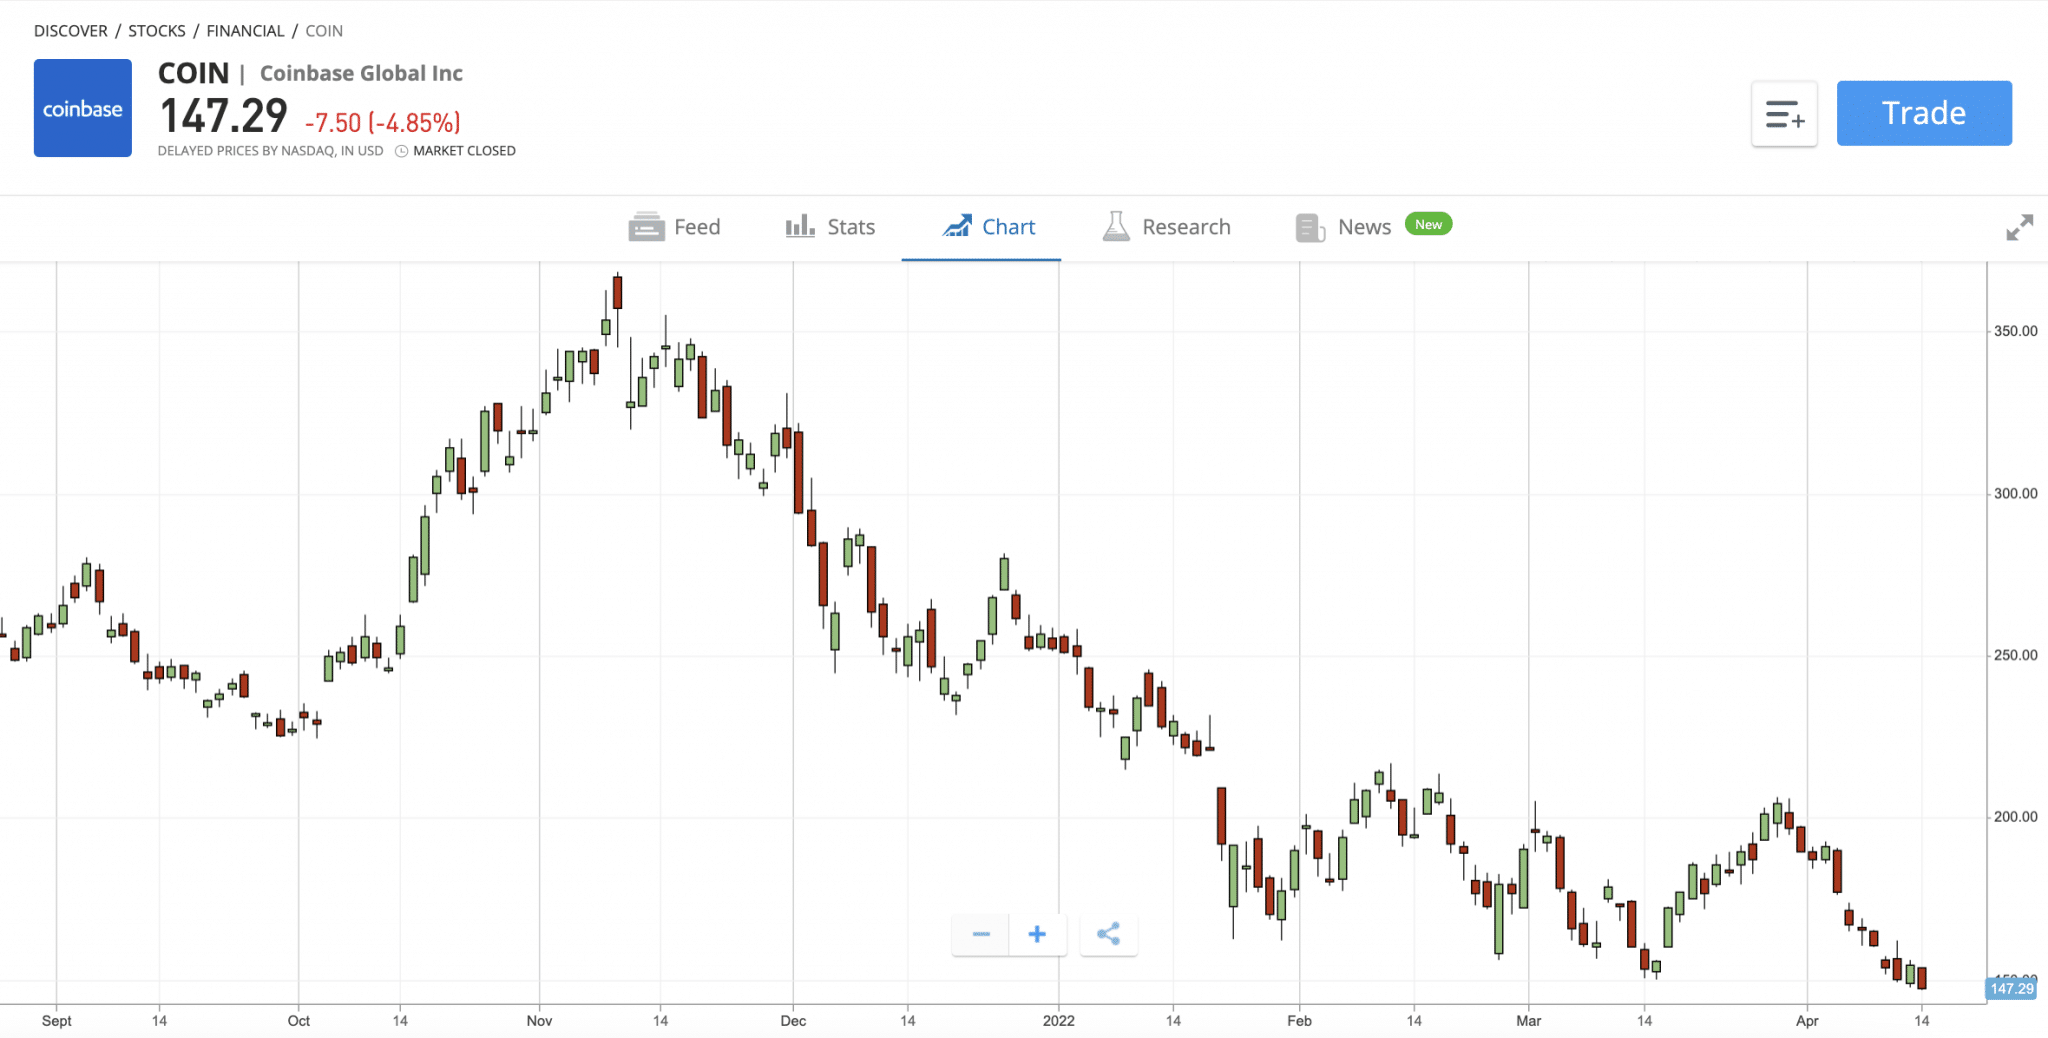
Task: Expand chart to fullscreen with arrows icon
Action: [x=2019, y=227]
